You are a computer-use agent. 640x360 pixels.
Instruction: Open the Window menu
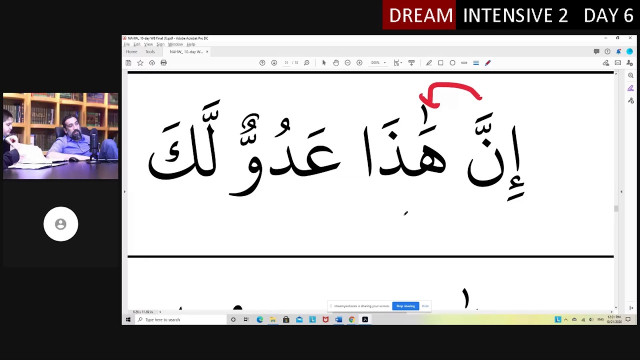(176, 44)
